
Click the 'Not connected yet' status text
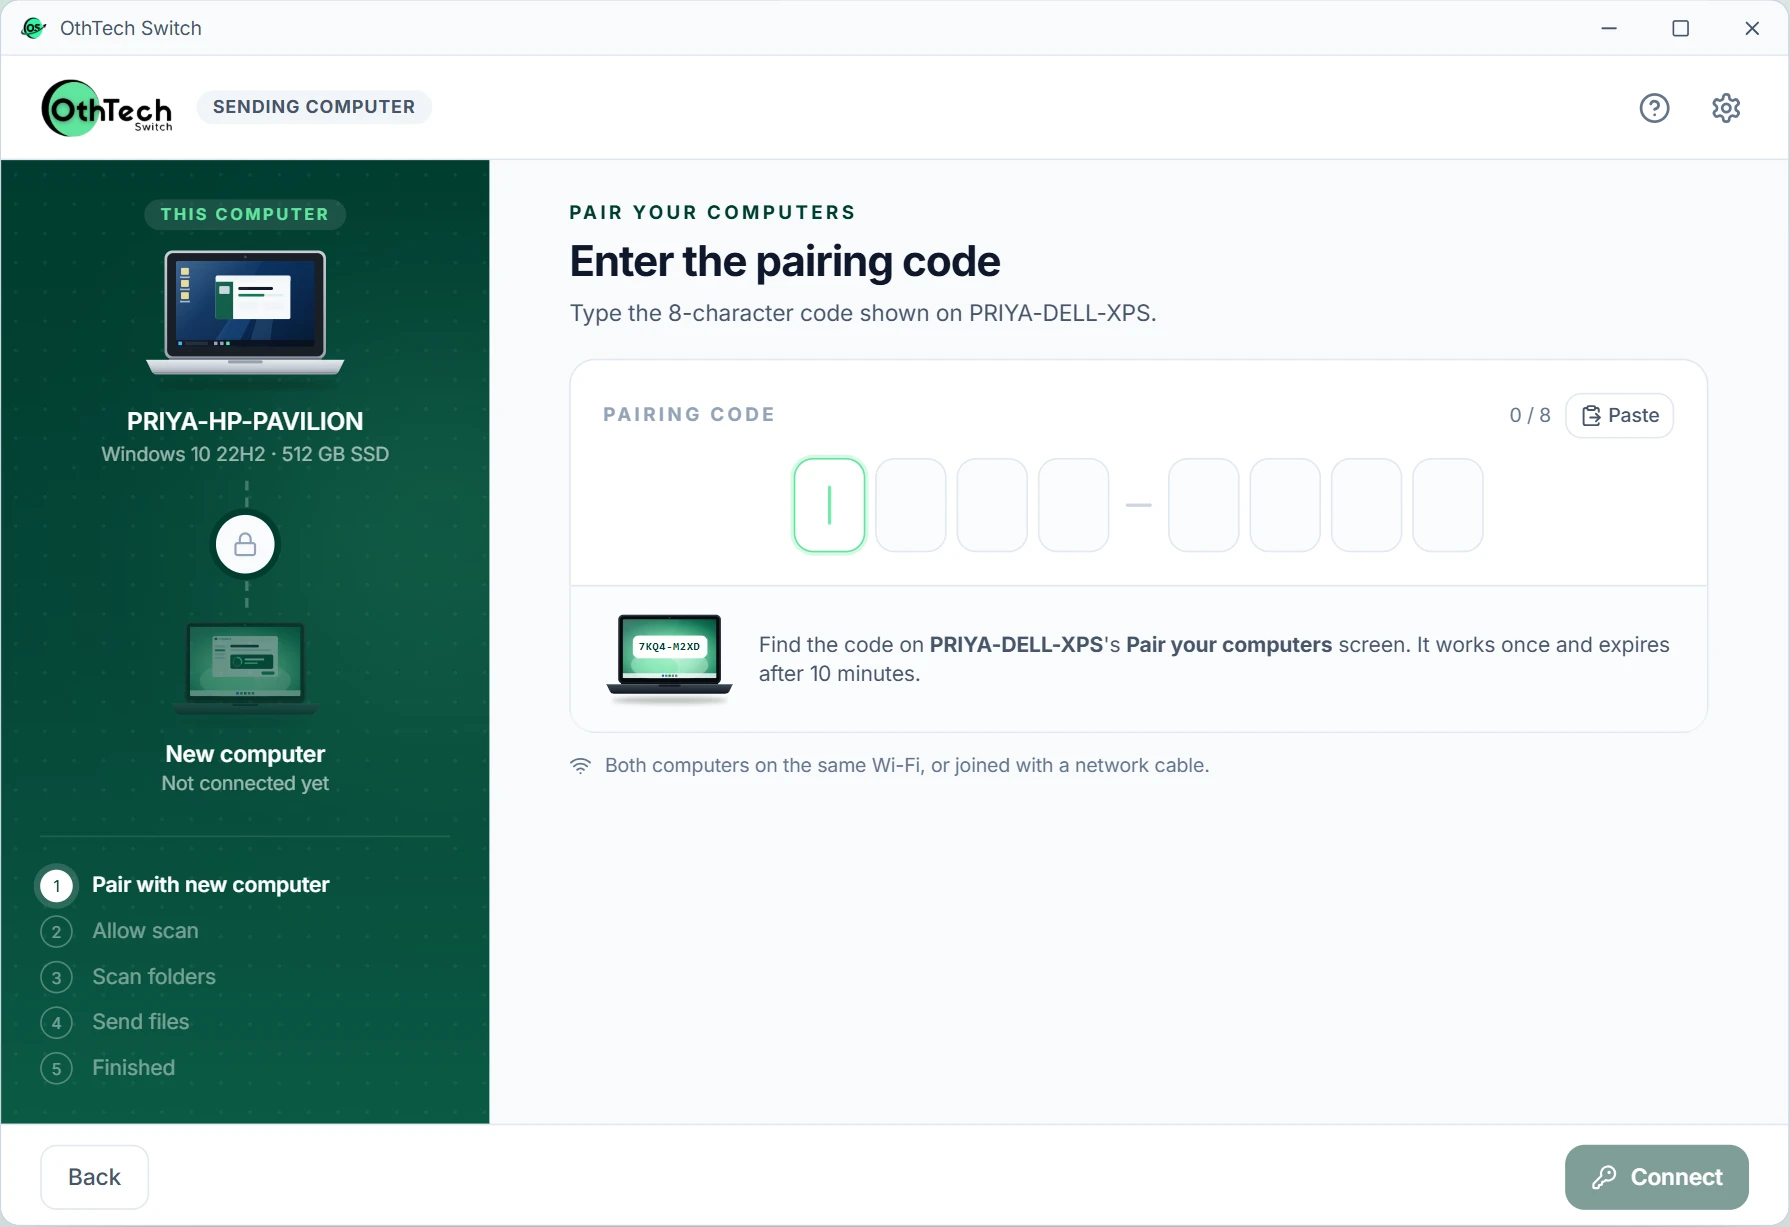[245, 784]
